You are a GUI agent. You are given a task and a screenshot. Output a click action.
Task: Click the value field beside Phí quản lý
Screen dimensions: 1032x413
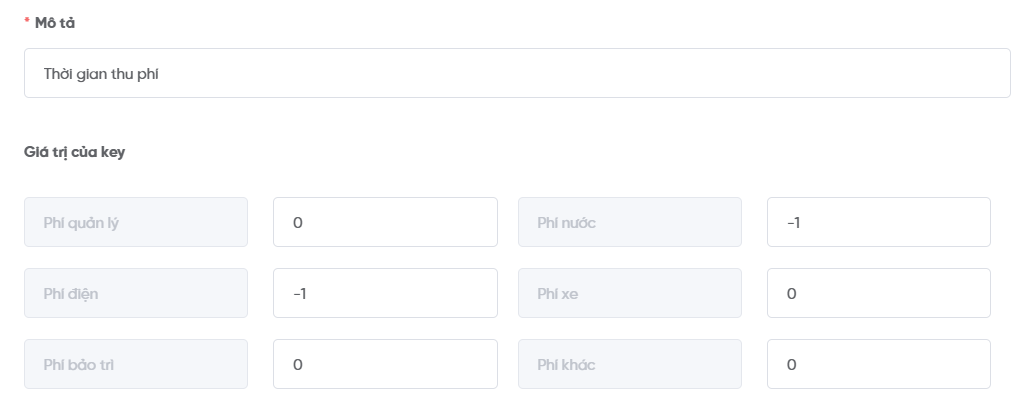click(x=385, y=222)
